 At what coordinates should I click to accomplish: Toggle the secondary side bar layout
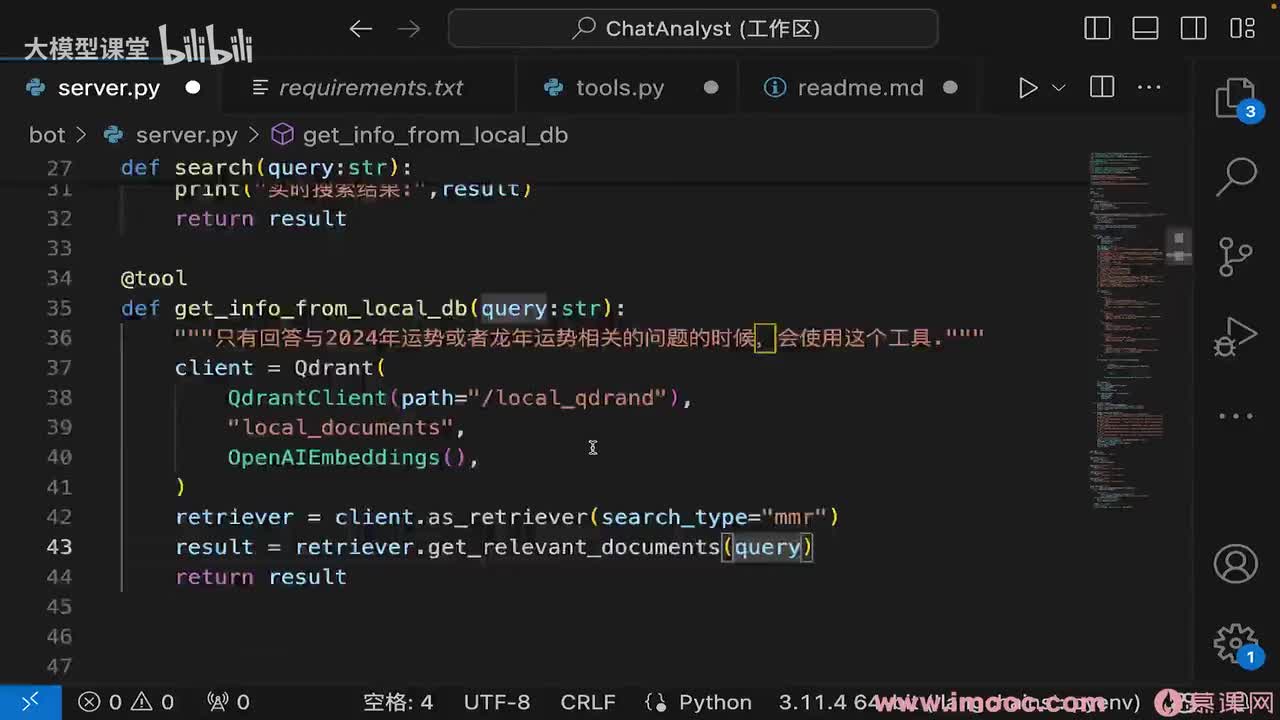(x=1193, y=28)
